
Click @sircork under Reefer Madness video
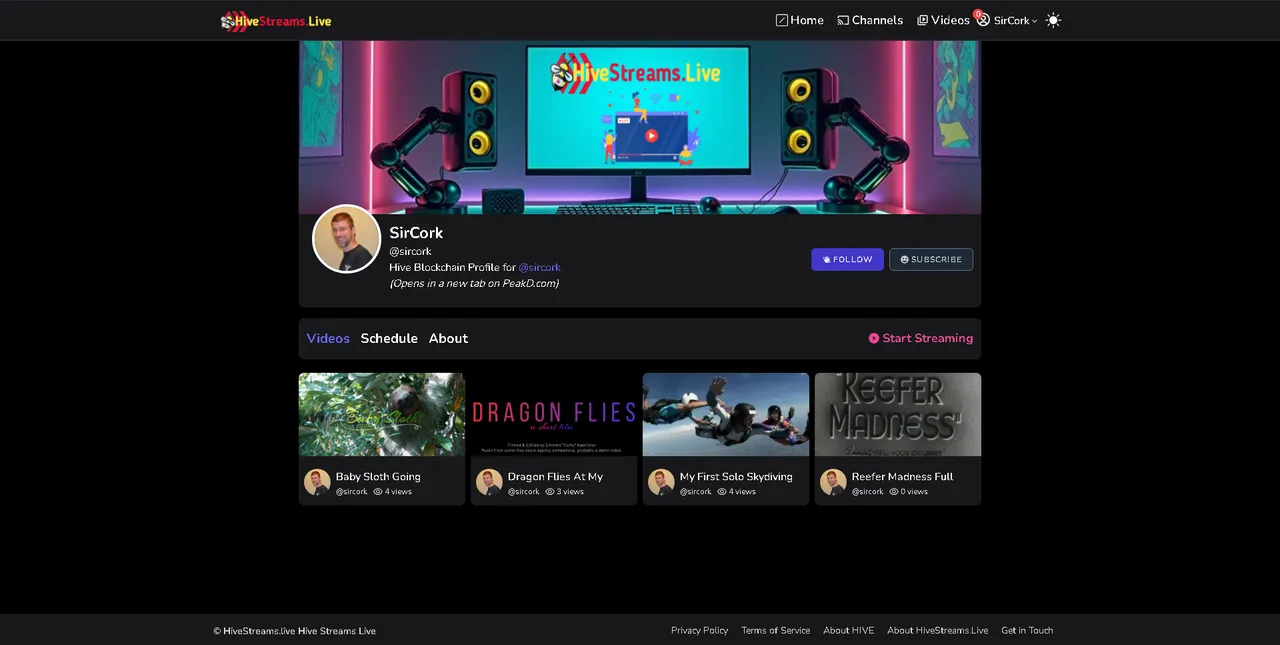click(868, 492)
